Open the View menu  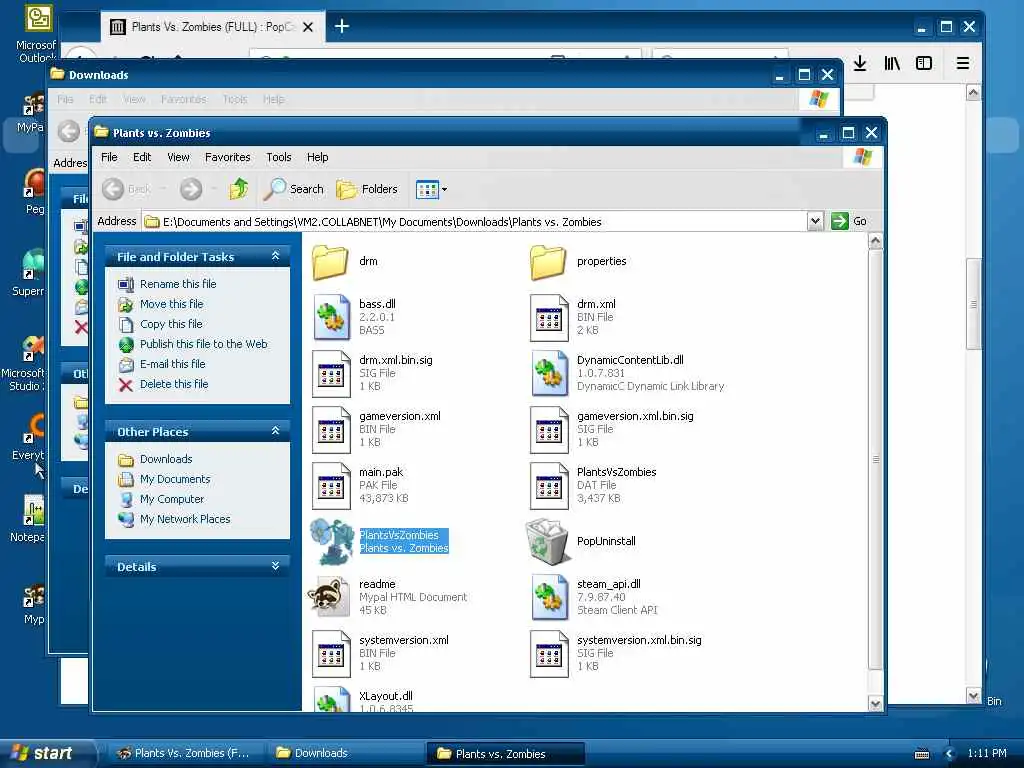point(178,157)
